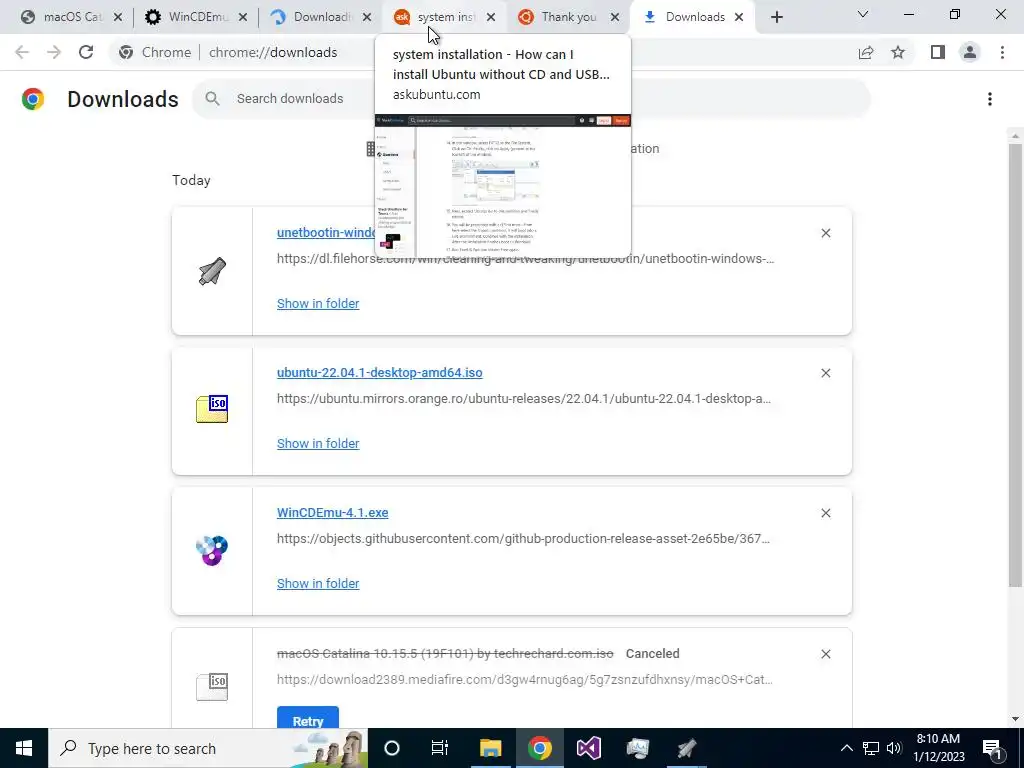This screenshot has width=1024, height=768.
Task: Remove unetbootin entry from list
Action: 825,233
